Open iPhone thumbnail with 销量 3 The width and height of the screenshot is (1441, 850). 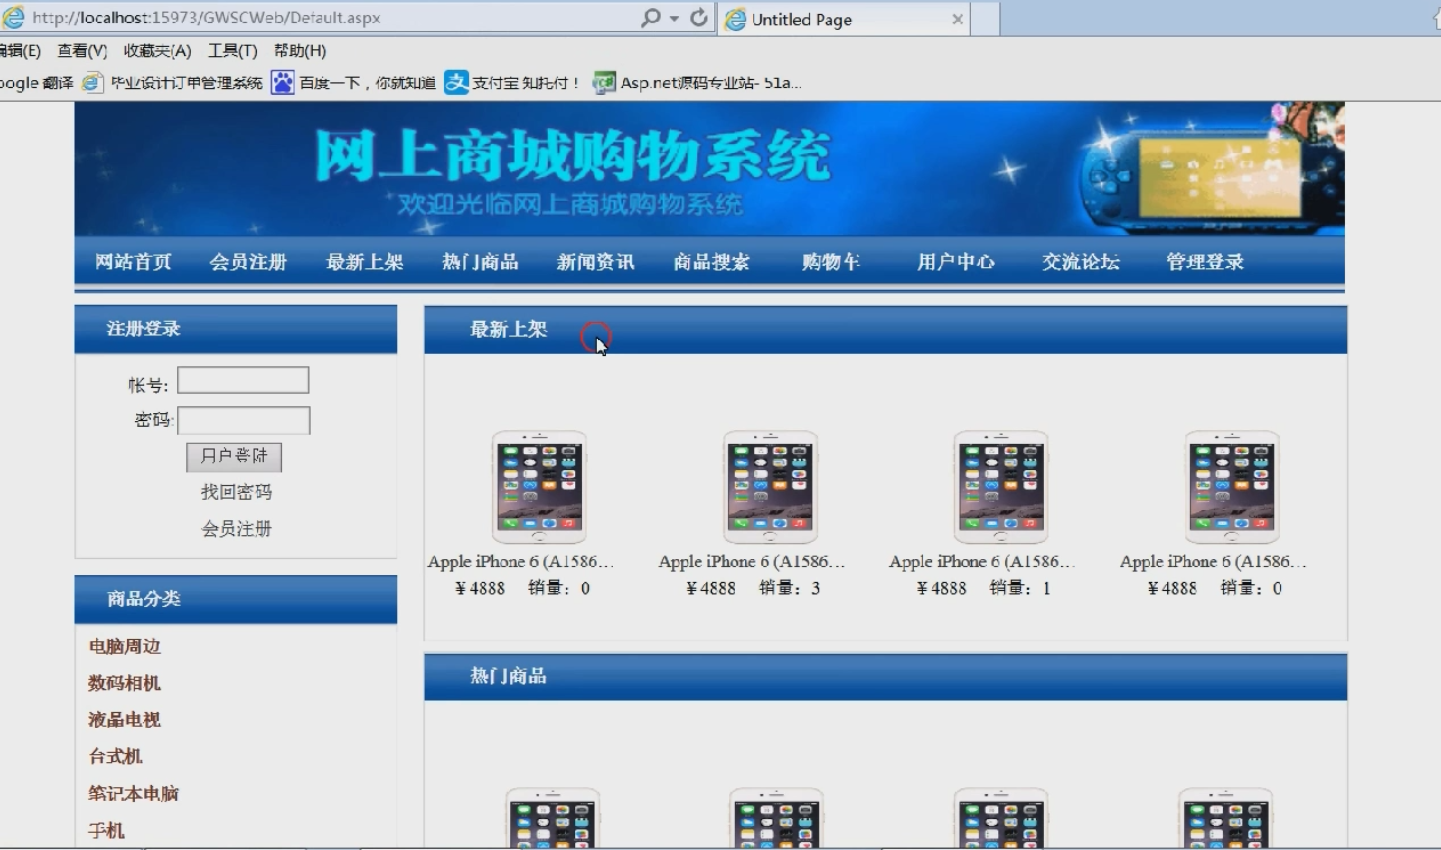point(770,487)
